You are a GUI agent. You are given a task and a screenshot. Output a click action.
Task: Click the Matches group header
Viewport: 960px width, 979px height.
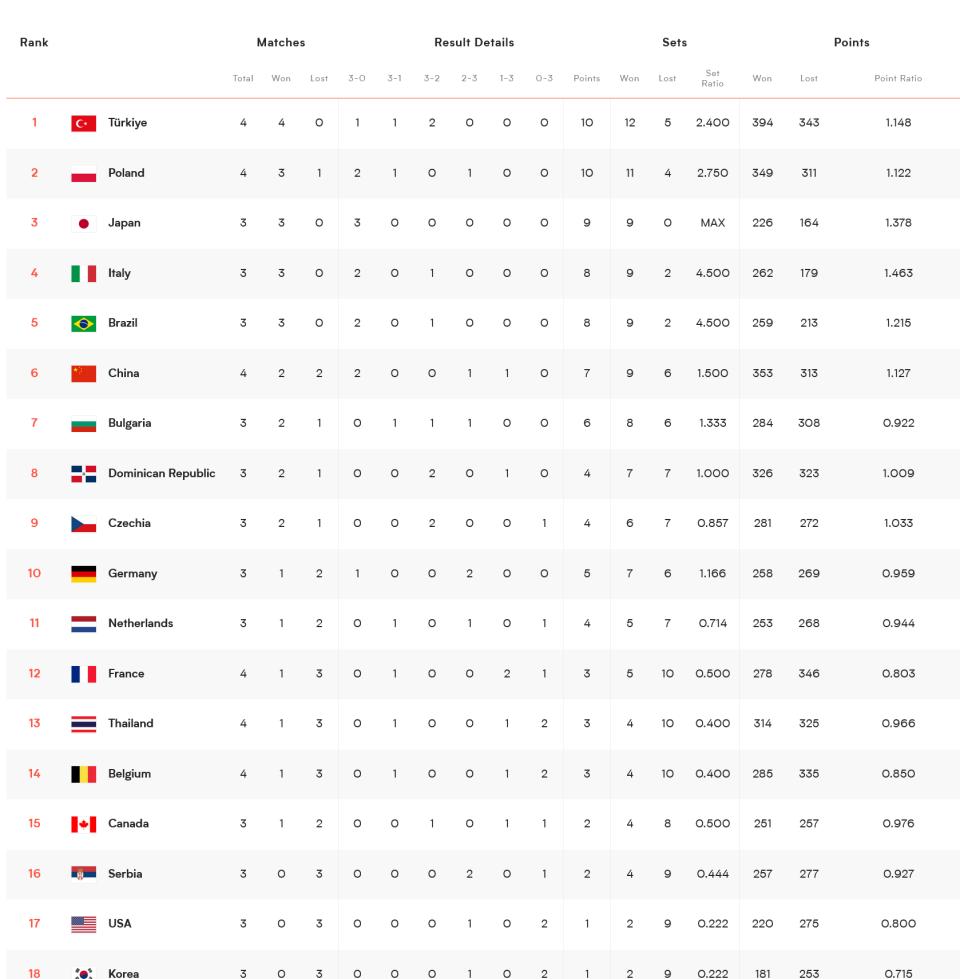coord(281,42)
